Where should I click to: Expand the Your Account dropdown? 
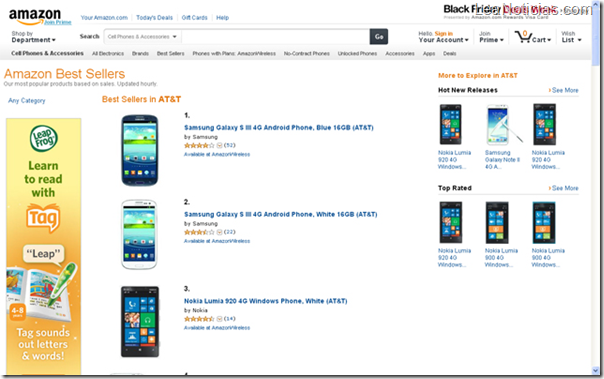click(443, 37)
